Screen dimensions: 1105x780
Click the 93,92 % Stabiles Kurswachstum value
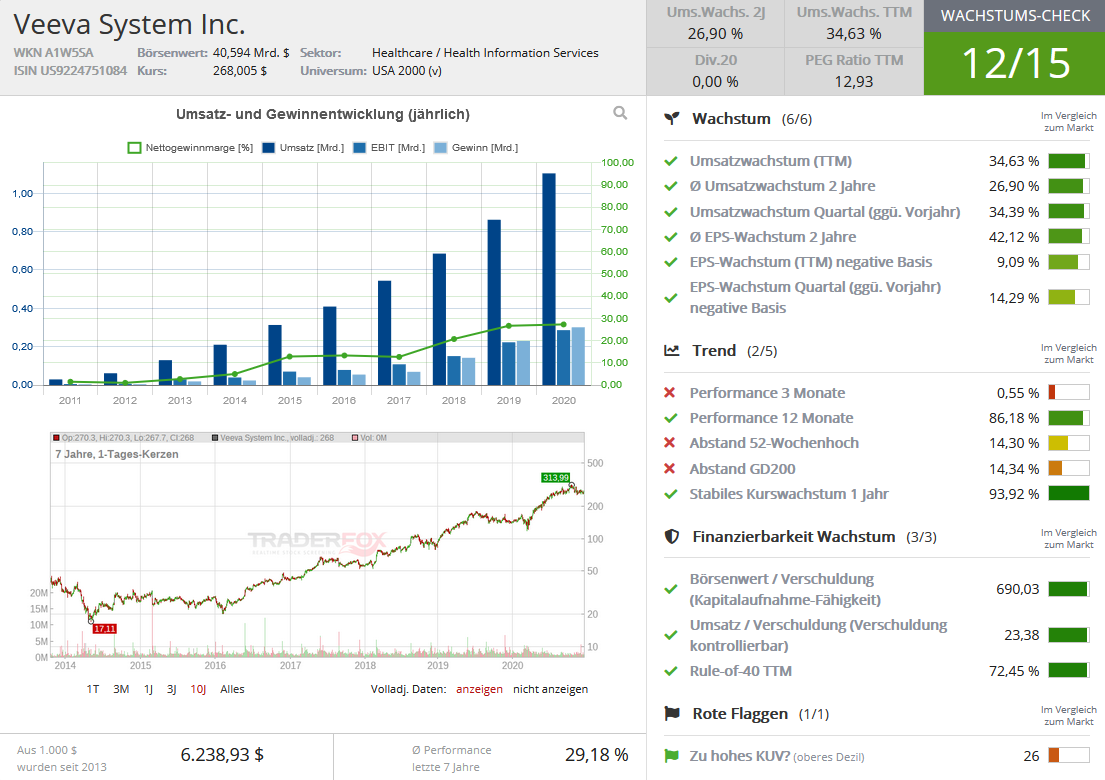(x=1014, y=494)
